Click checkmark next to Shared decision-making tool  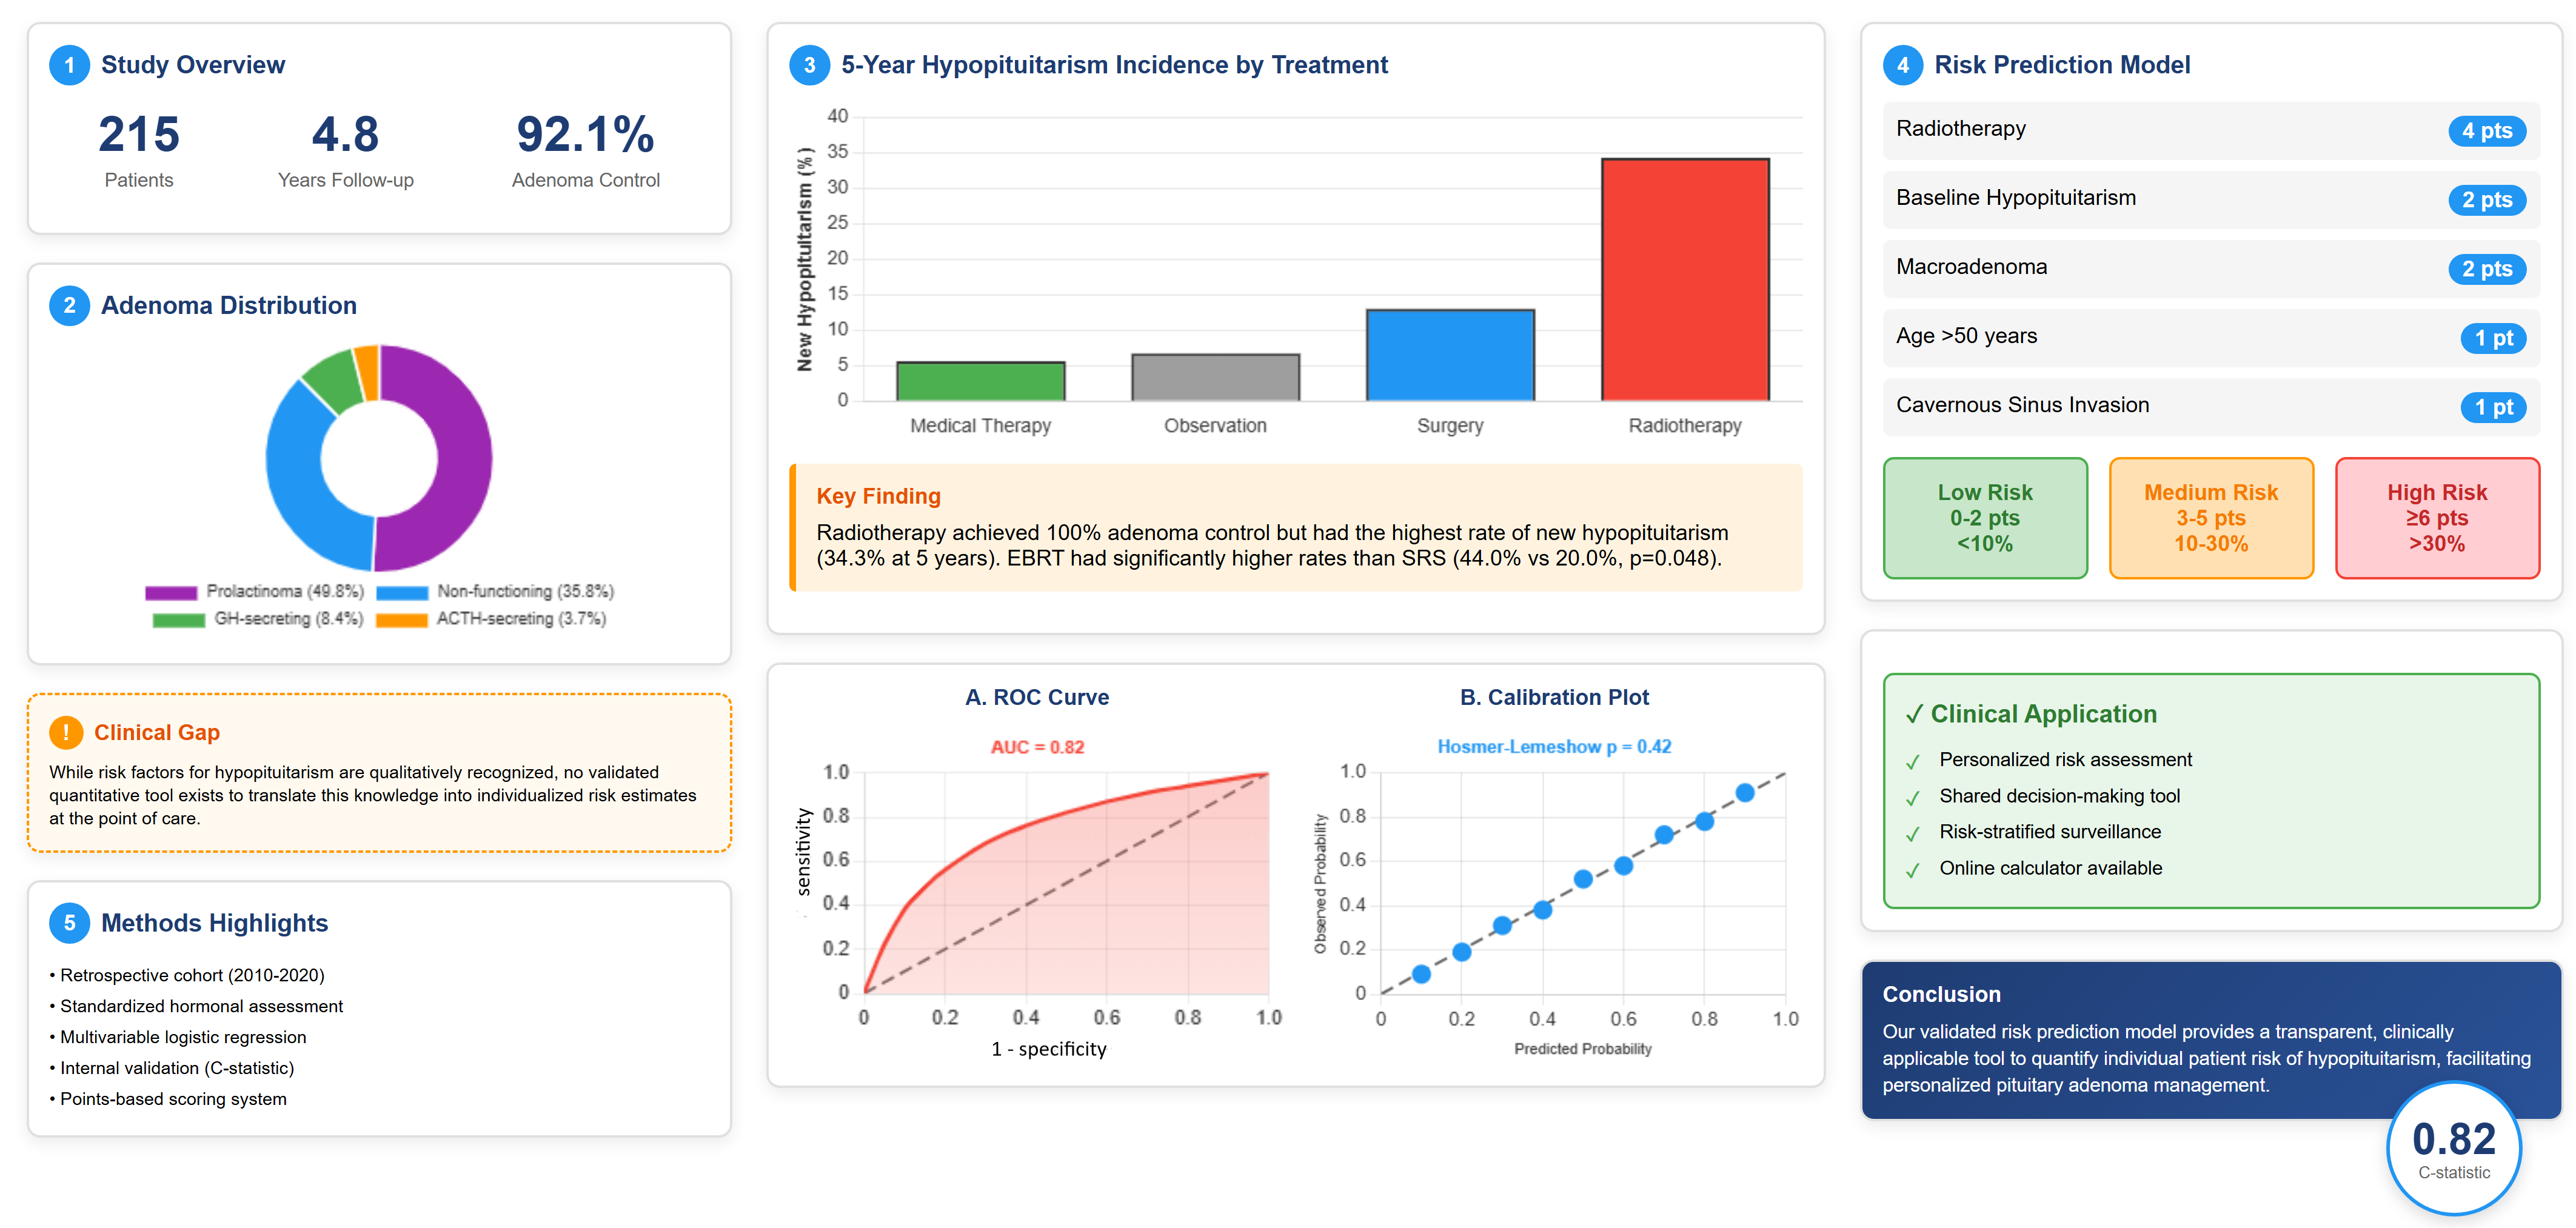pos(1913,797)
